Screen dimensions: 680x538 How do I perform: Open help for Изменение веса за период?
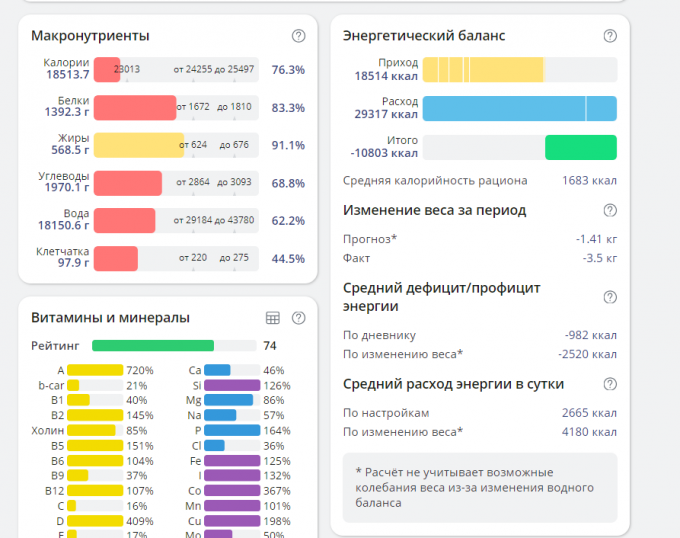coord(610,210)
